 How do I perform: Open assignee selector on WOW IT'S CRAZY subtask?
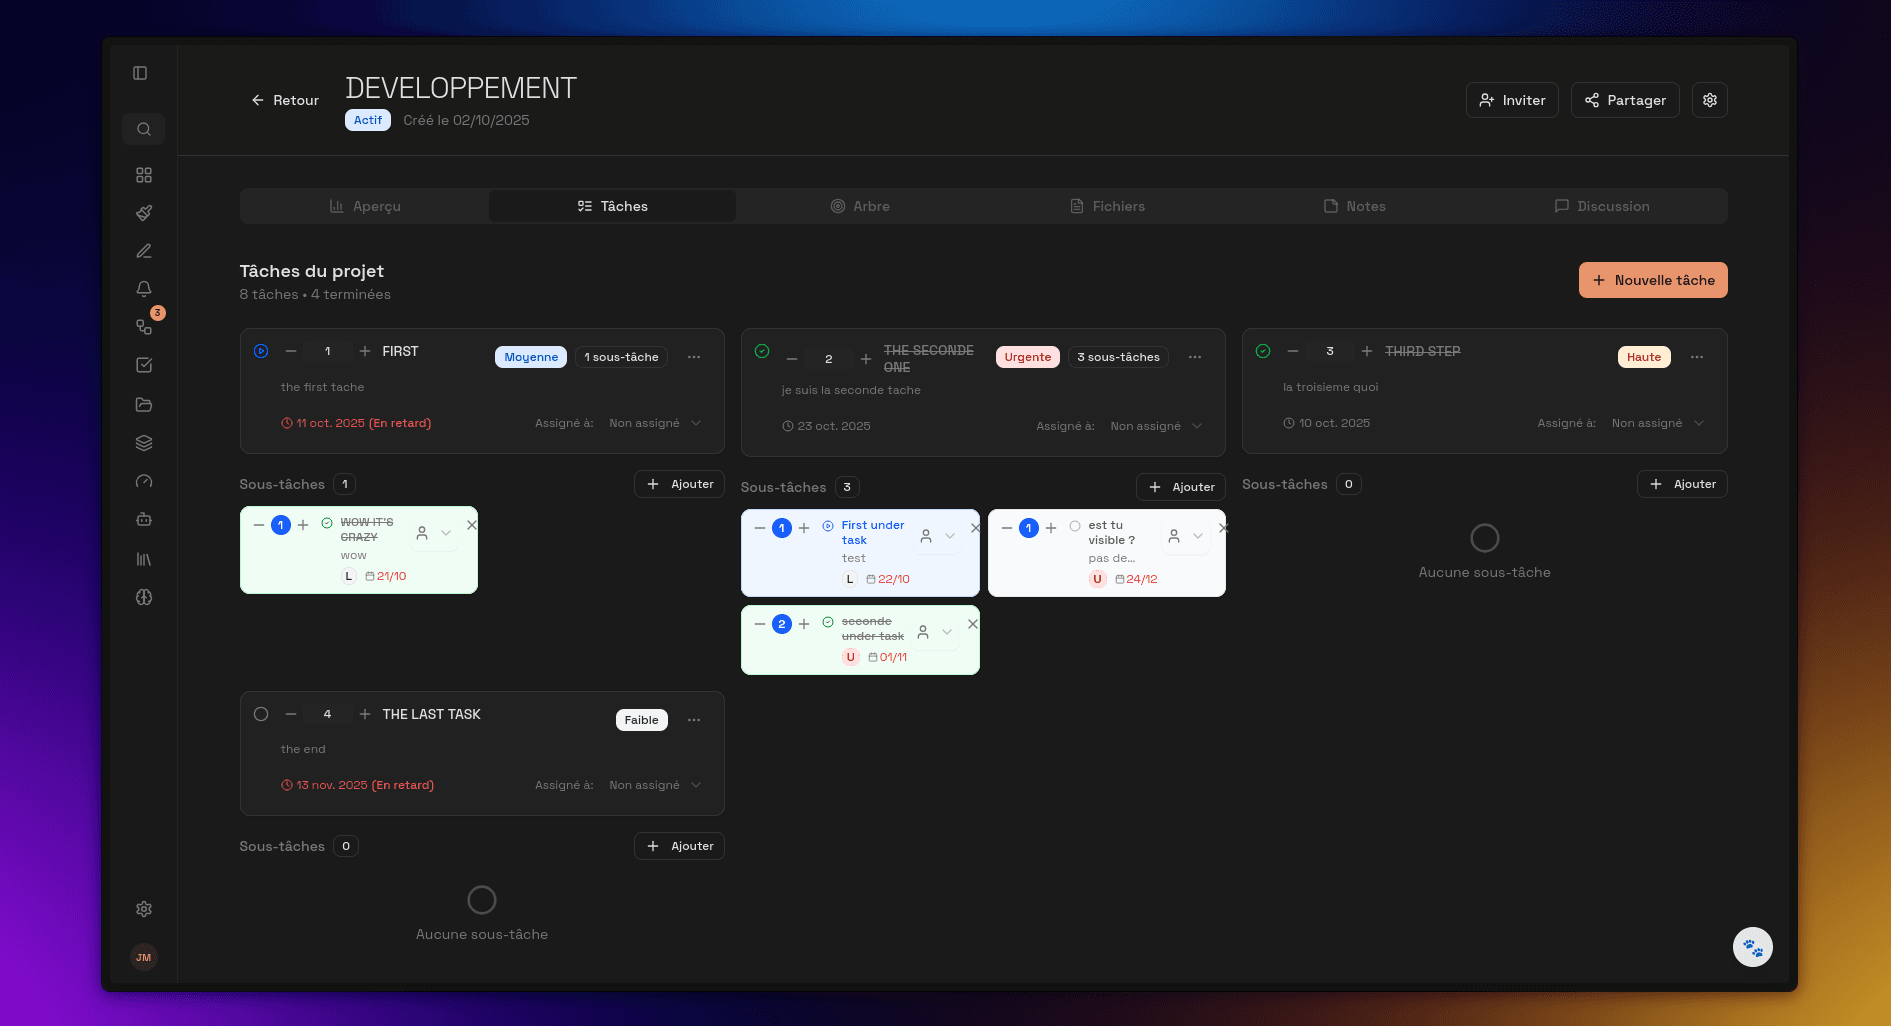[x=434, y=533]
